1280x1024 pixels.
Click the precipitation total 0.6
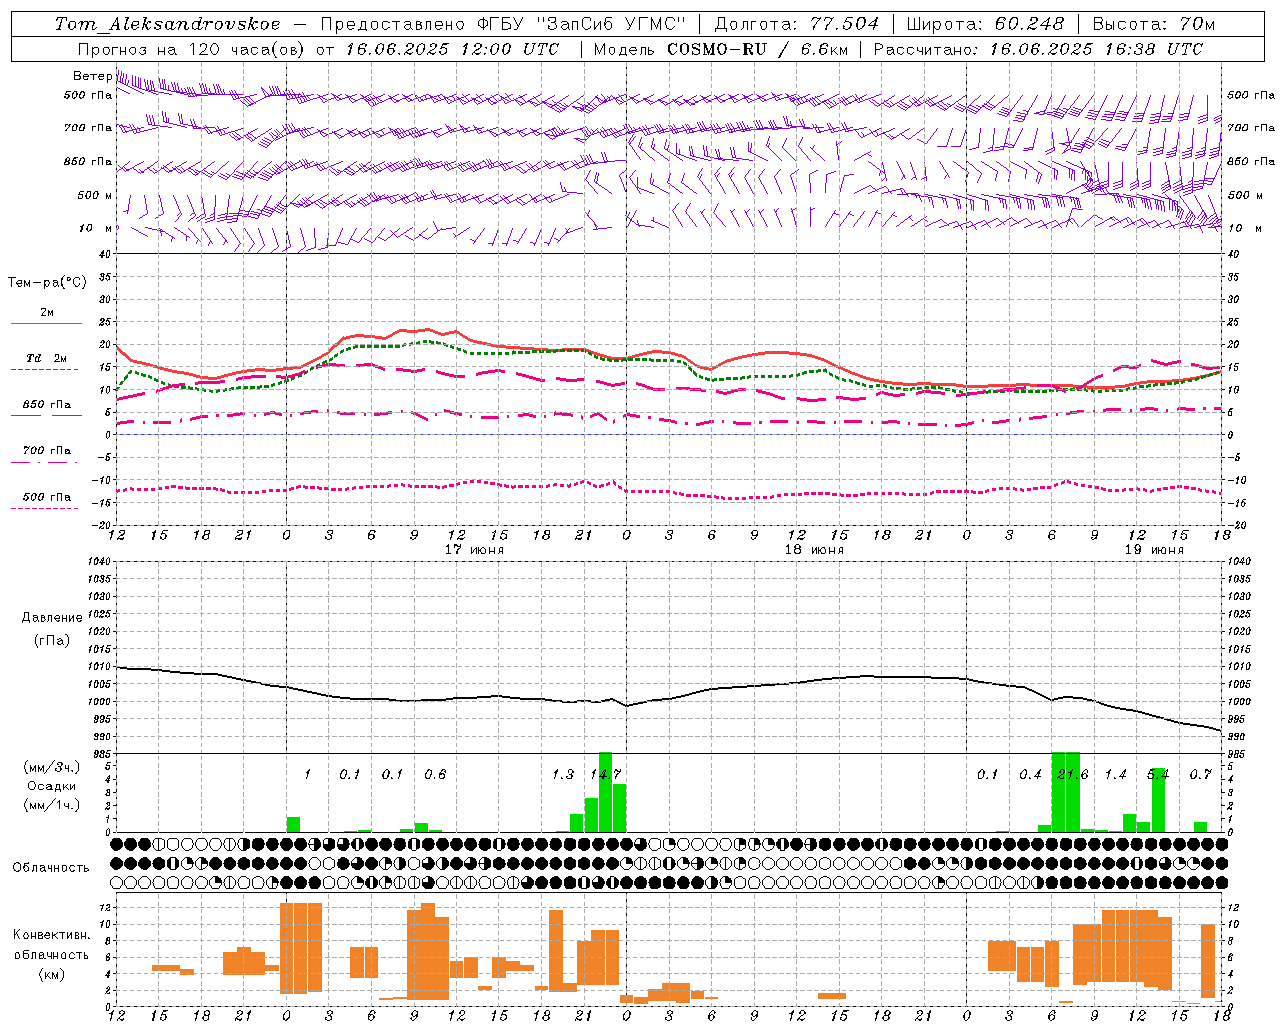coord(435,774)
